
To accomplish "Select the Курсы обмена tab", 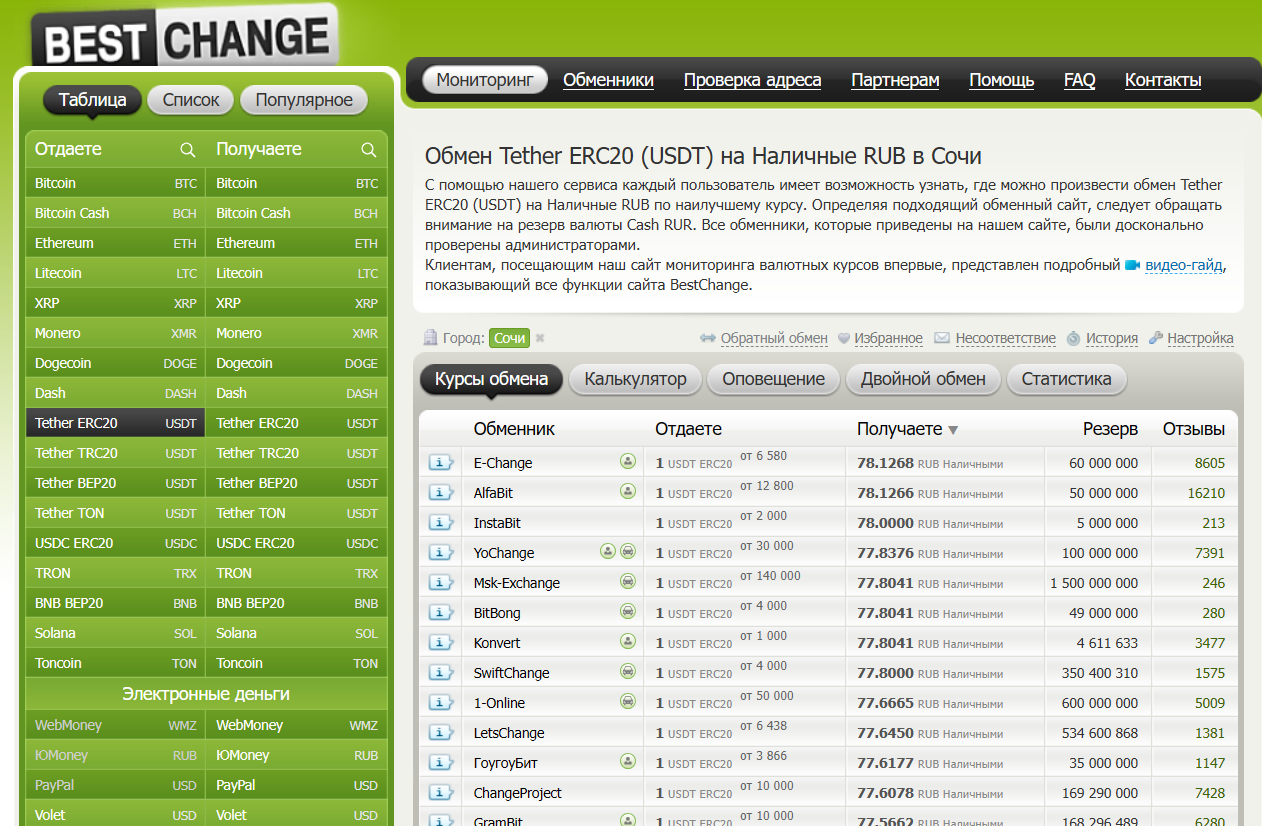I will coord(492,379).
